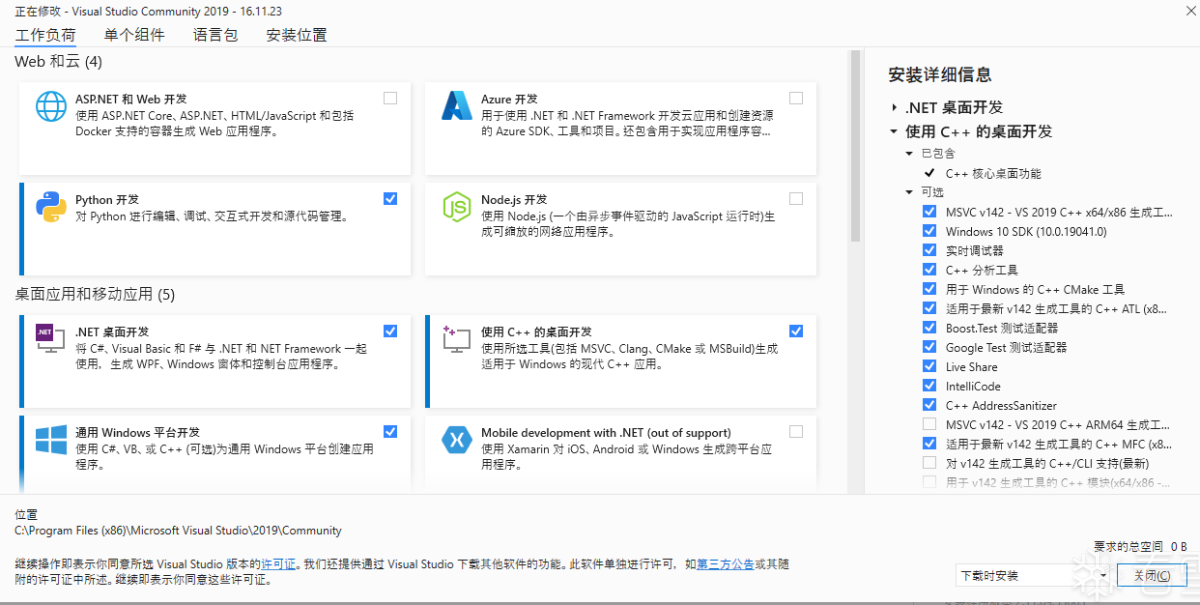
Task: Click the 要求的总空间 0 B label
Action: (1140, 546)
